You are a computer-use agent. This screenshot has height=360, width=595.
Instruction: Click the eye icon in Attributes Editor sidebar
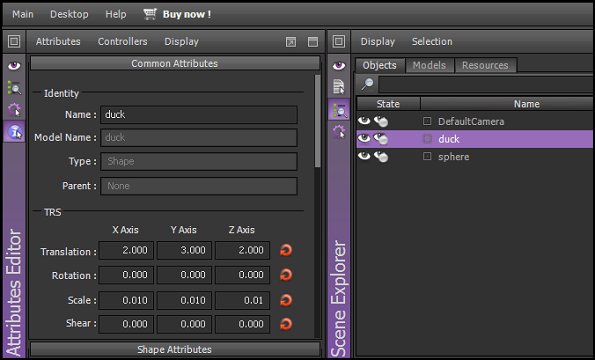tap(14, 66)
